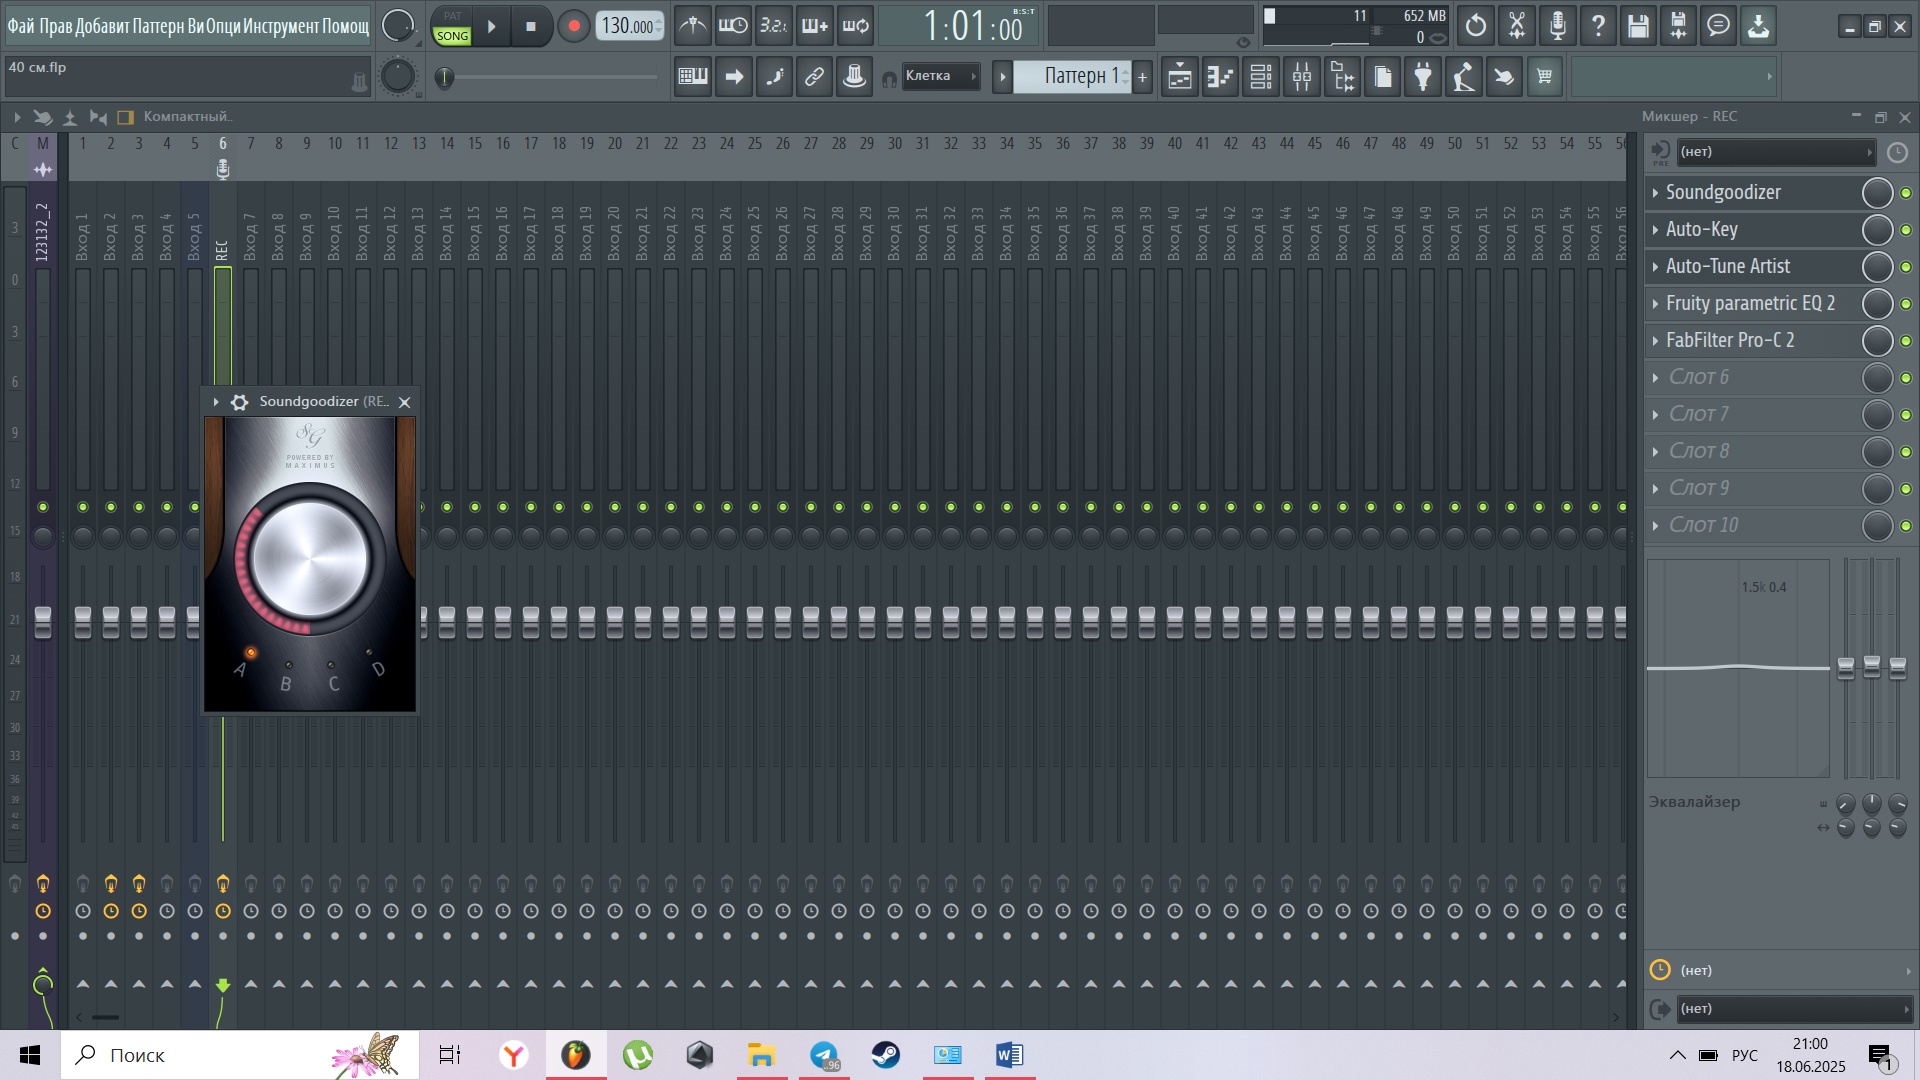Image resolution: width=1920 pixels, height=1080 pixels.
Task: Click the Save project floppy icon
Action: tap(1638, 26)
